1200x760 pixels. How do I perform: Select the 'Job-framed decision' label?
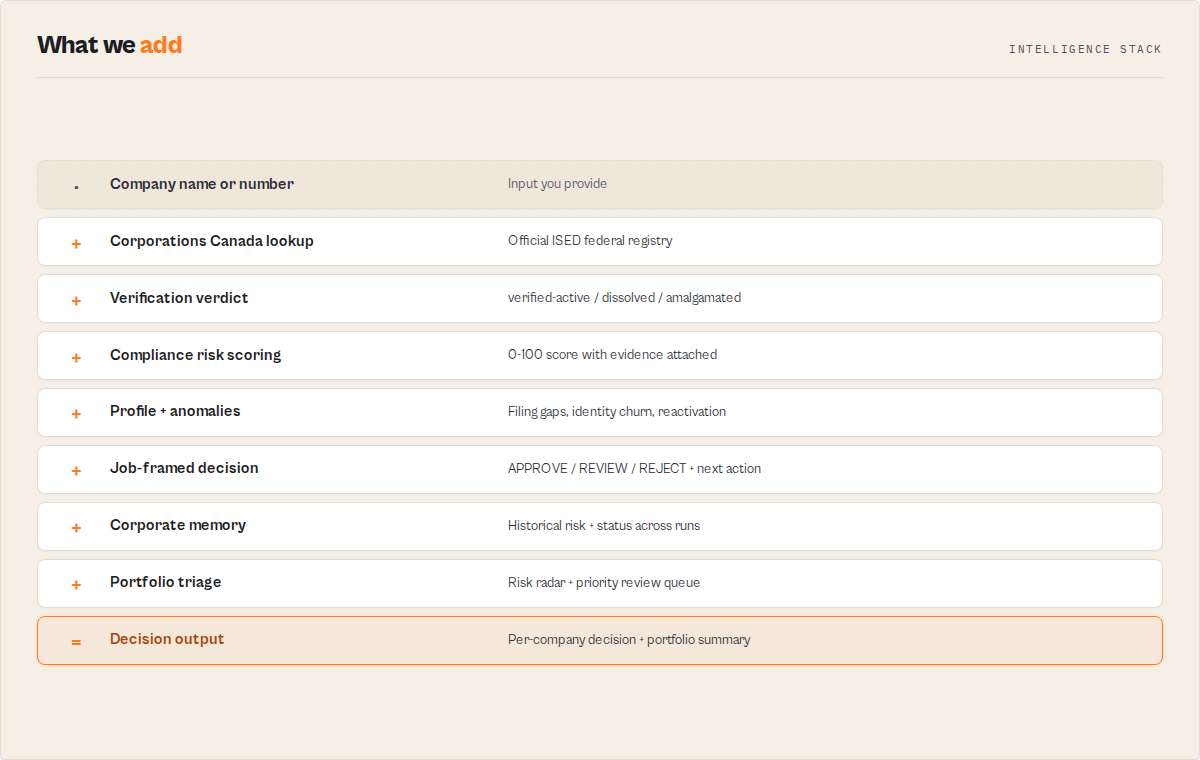pos(184,468)
